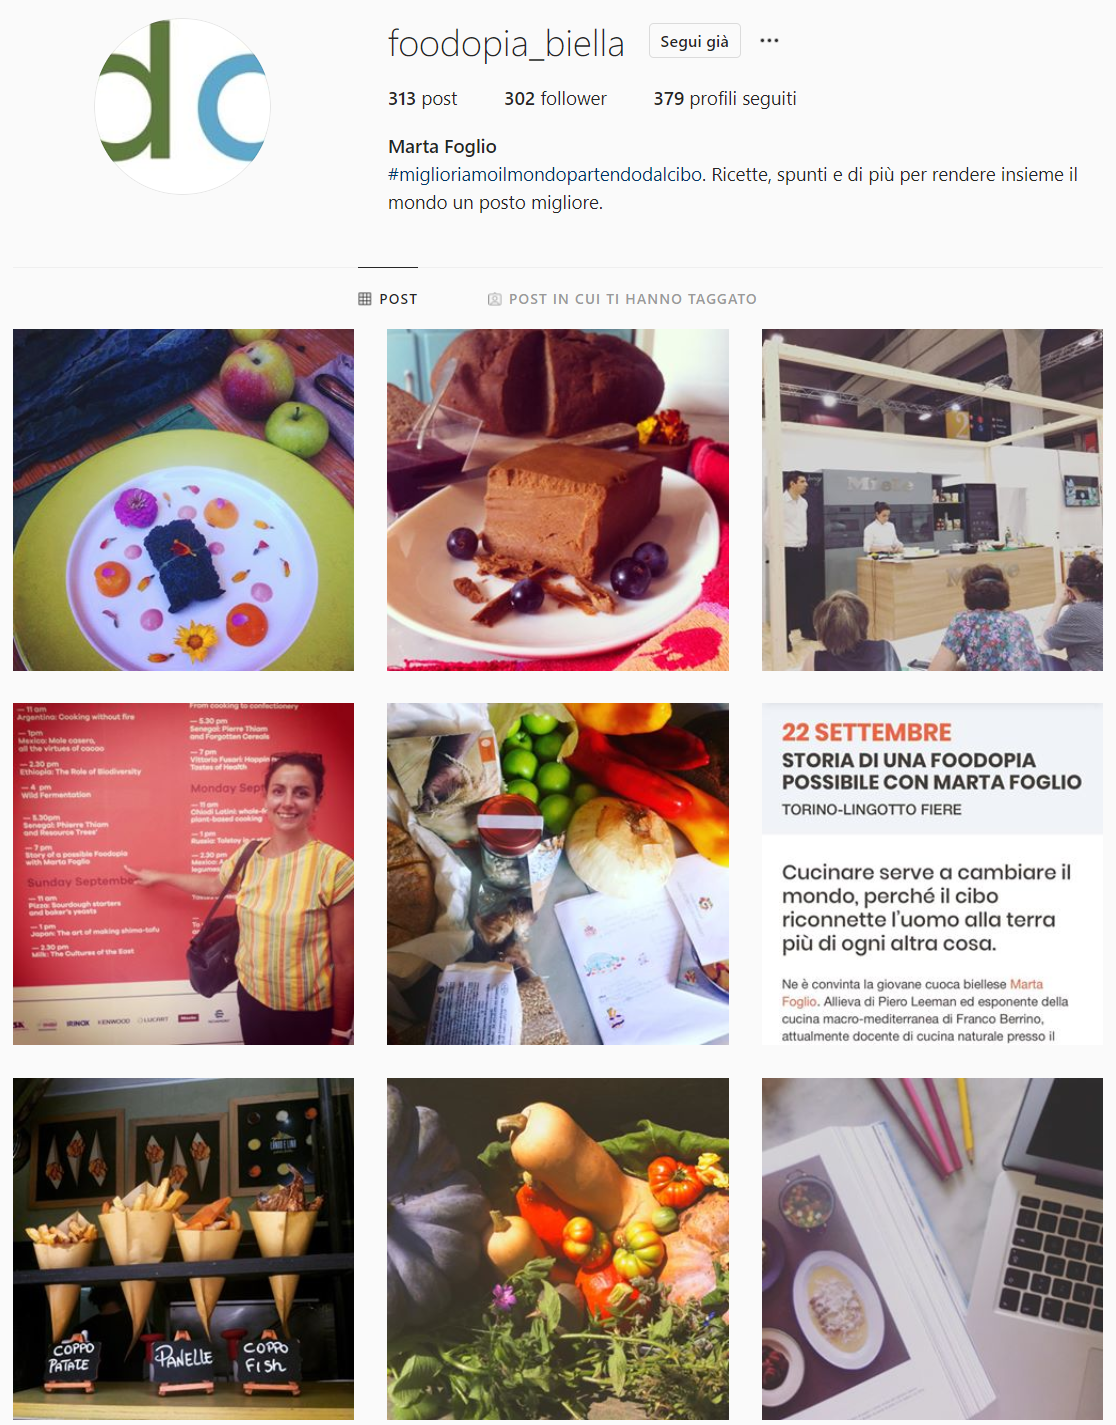Switch to the POST tab
1116x1425 pixels.
coord(388,299)
